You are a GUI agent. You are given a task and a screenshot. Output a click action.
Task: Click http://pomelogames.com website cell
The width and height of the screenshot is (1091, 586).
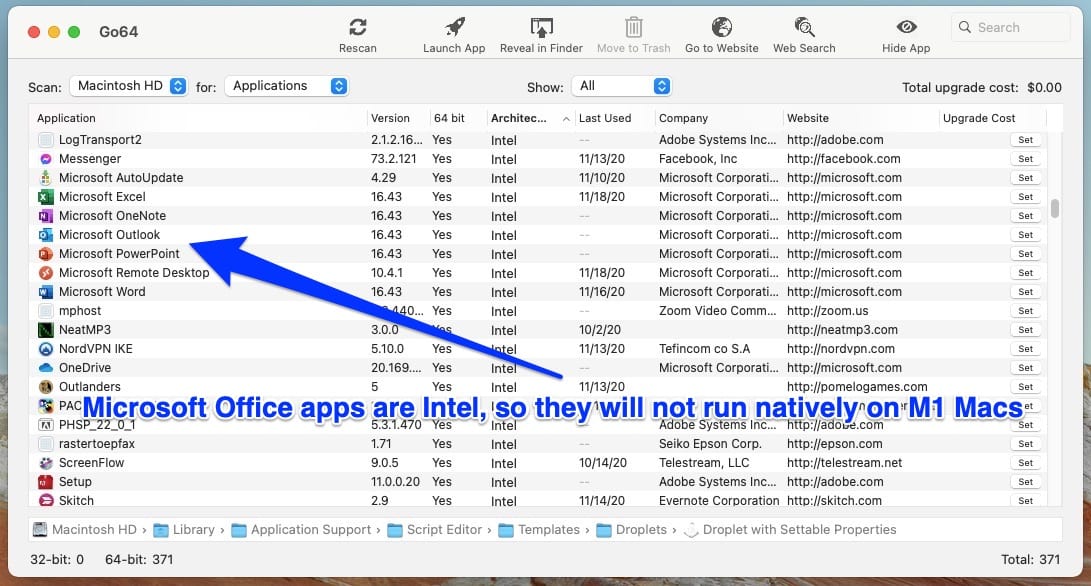coord(857,387)
